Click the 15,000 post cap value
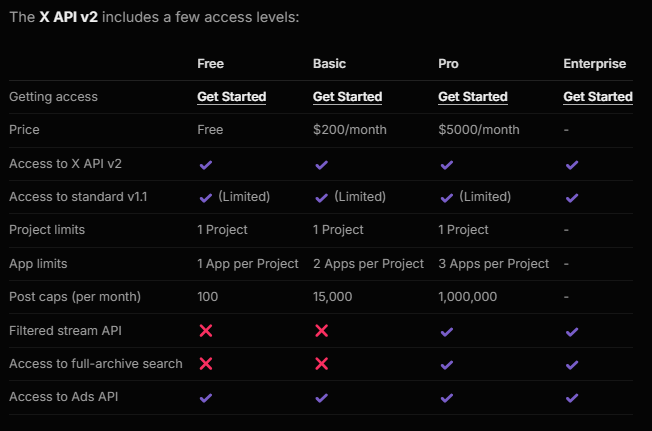Image resolution: width=652 pixels, height=431 pixels. [x=332, y=297]
